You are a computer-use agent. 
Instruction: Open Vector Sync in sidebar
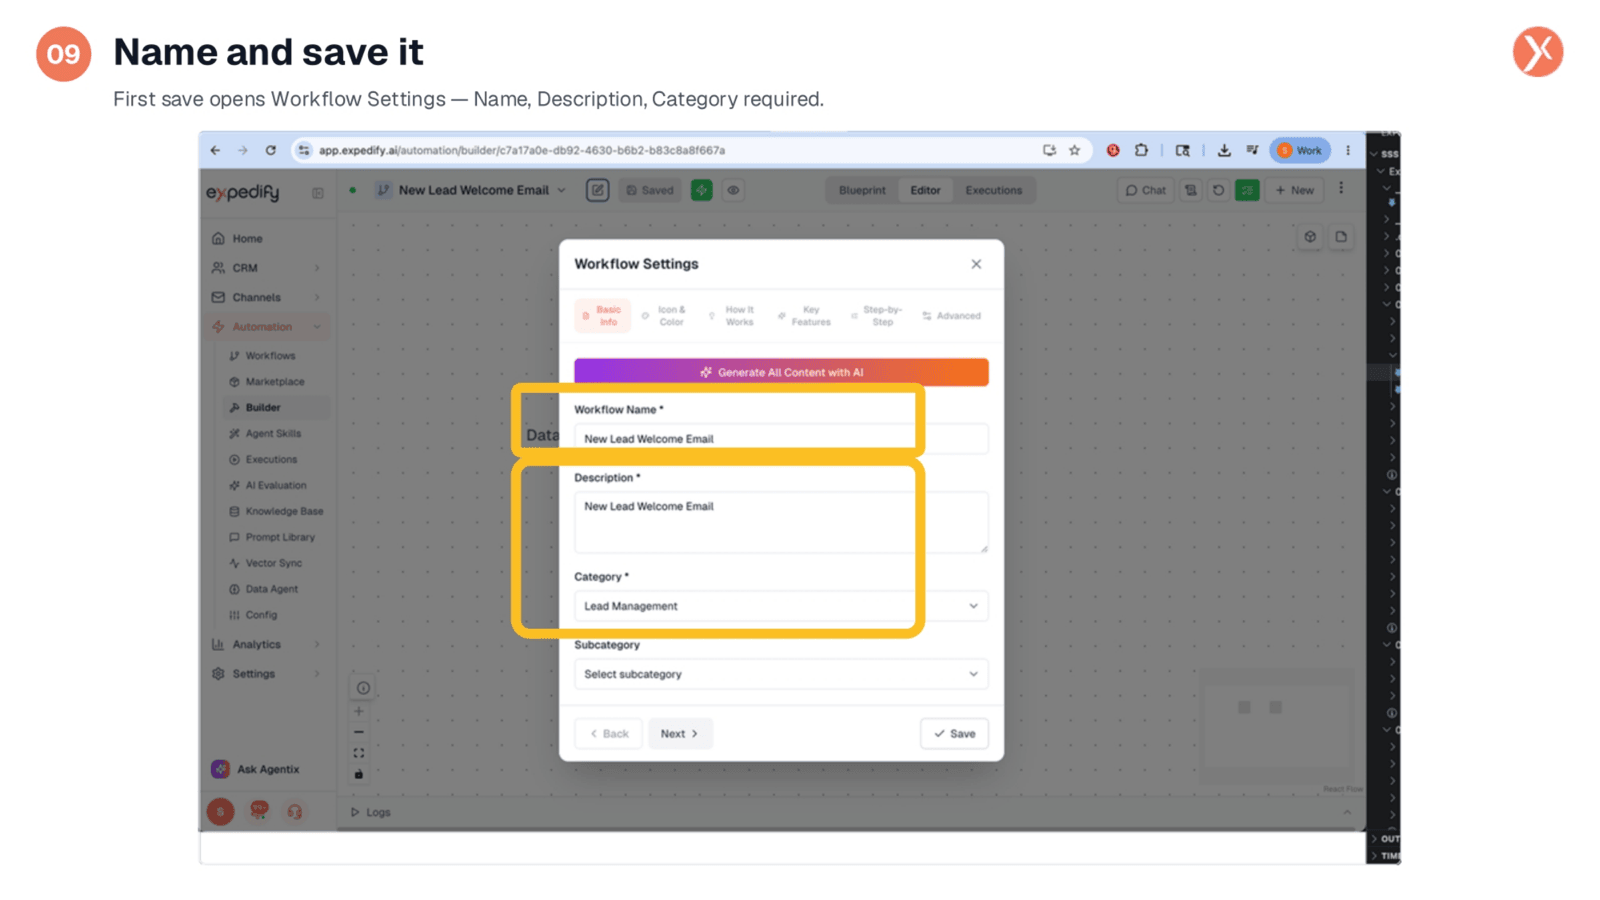(x=273, y=563)
